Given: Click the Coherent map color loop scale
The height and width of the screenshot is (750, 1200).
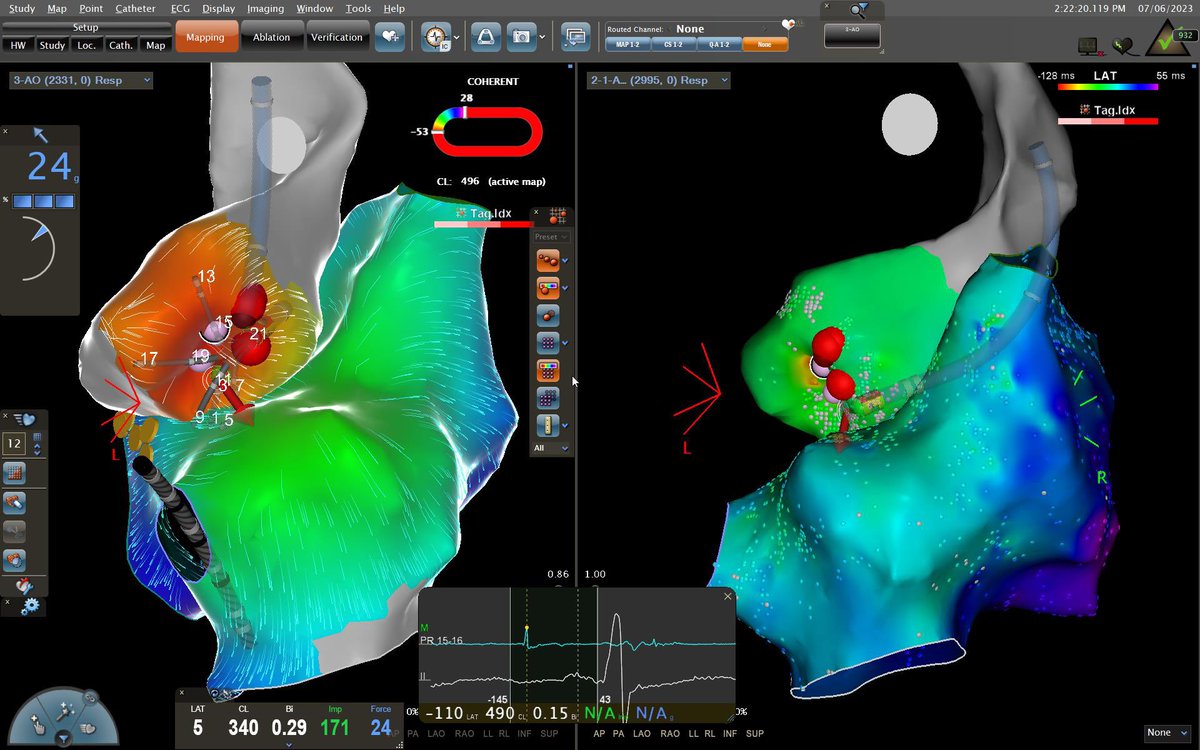Looking at the screenshot, I should point(488,130).
